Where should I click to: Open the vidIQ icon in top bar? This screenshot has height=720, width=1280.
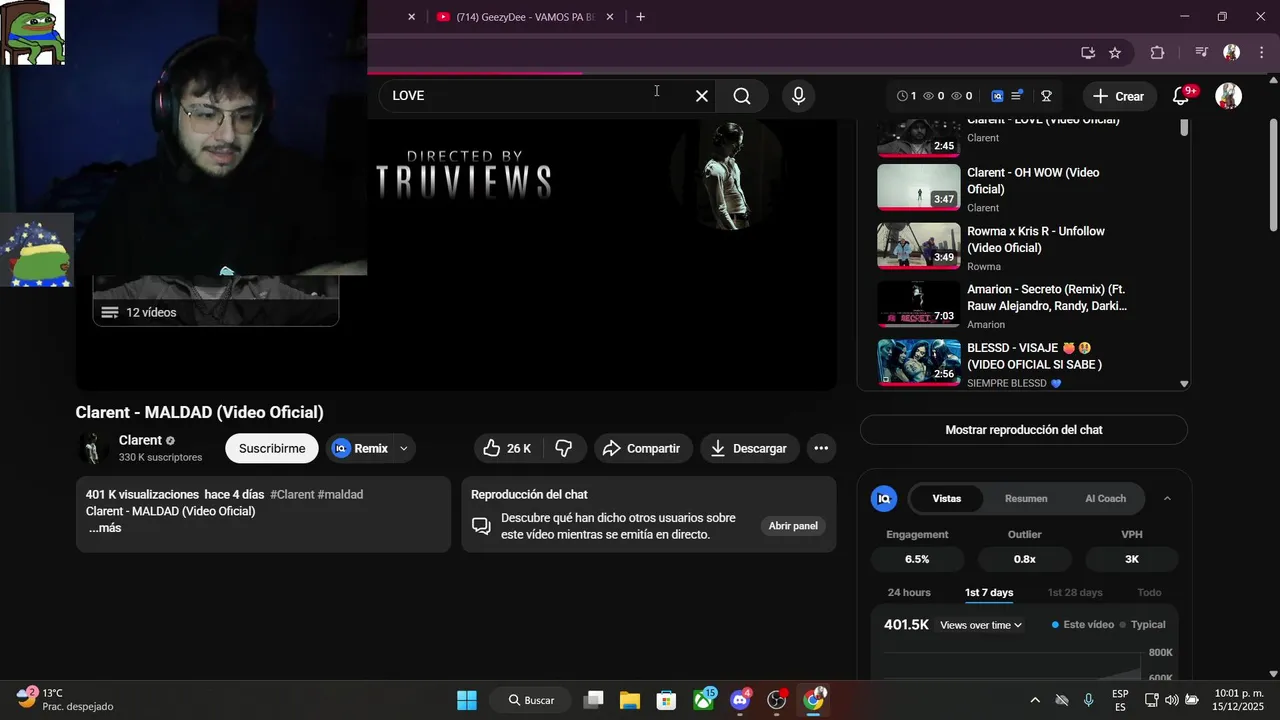(997, 96)
